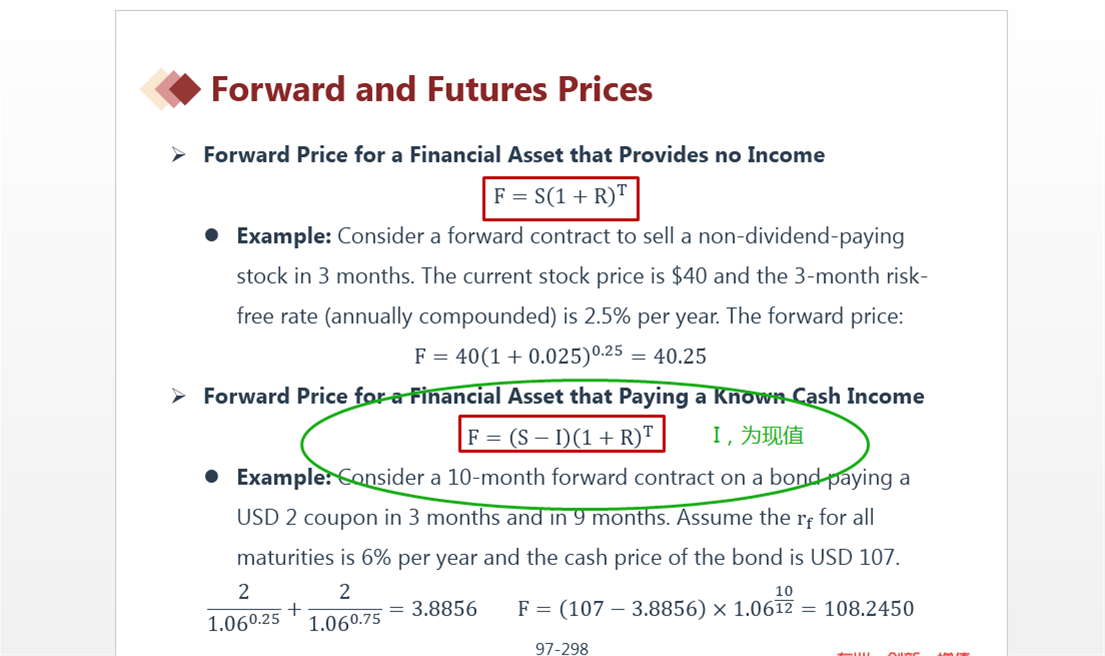1105x656 pixels.
Task: Click the round bullet before the 10-month Example
Action: pos(211,476)
